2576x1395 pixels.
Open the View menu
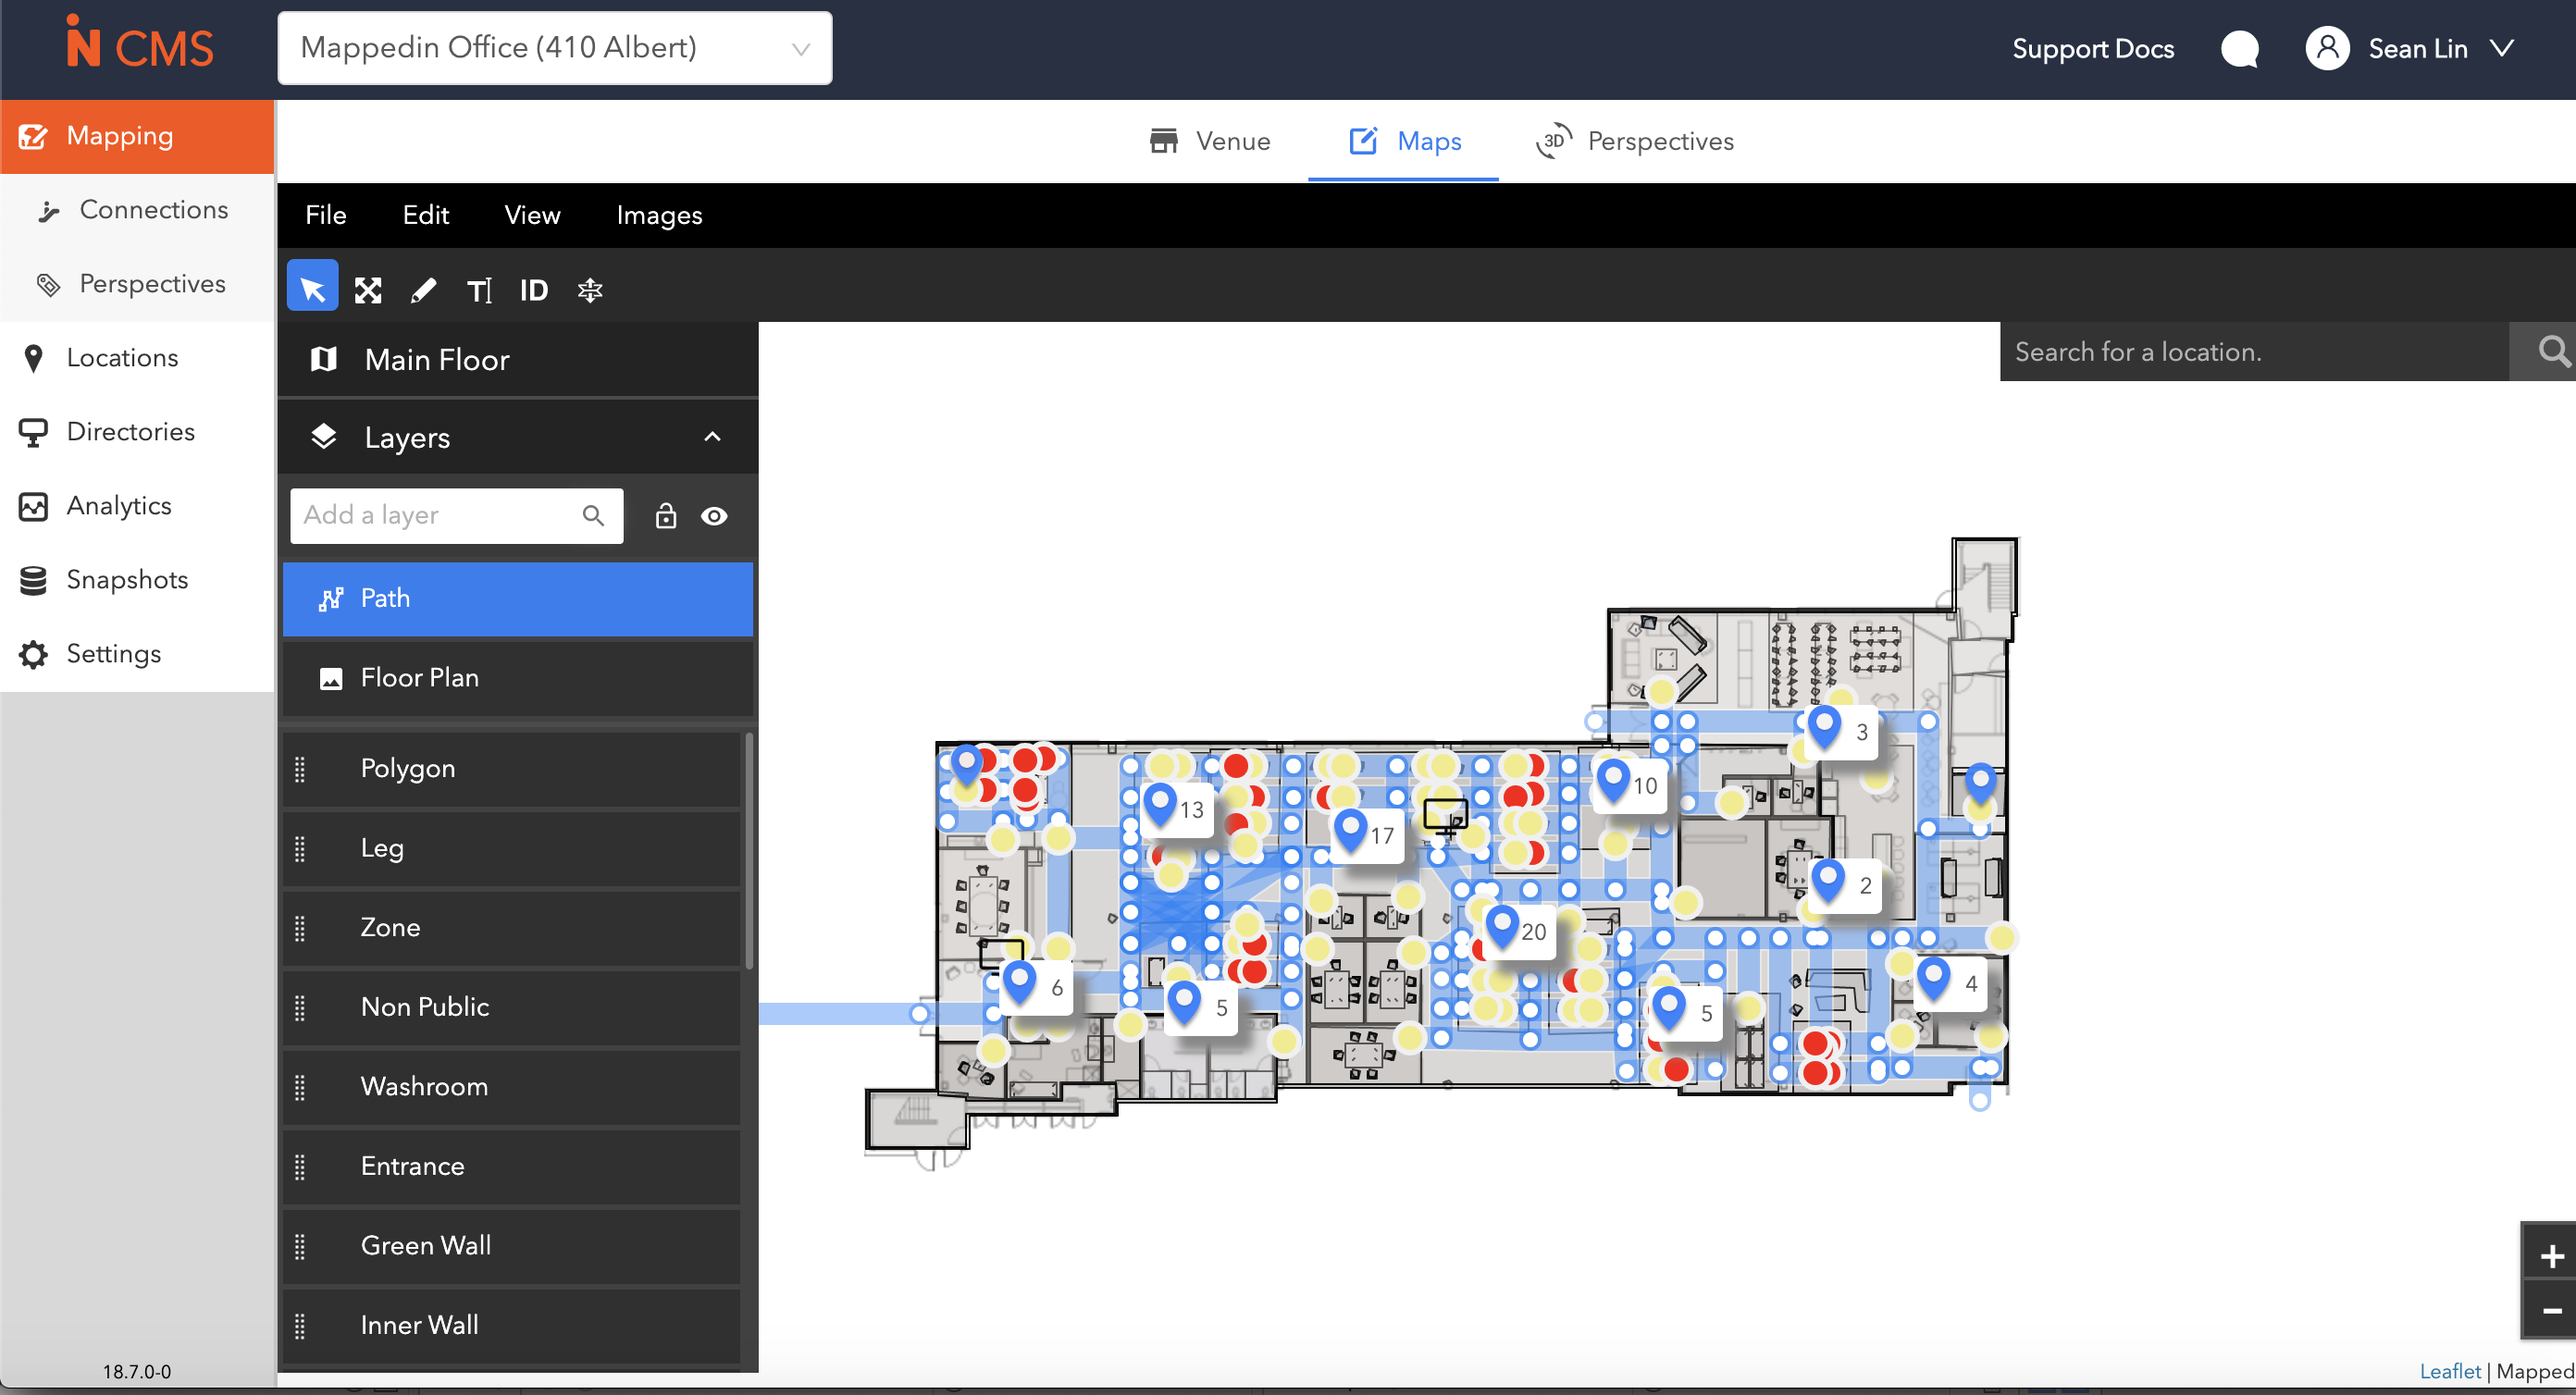(x=532, y=215)
